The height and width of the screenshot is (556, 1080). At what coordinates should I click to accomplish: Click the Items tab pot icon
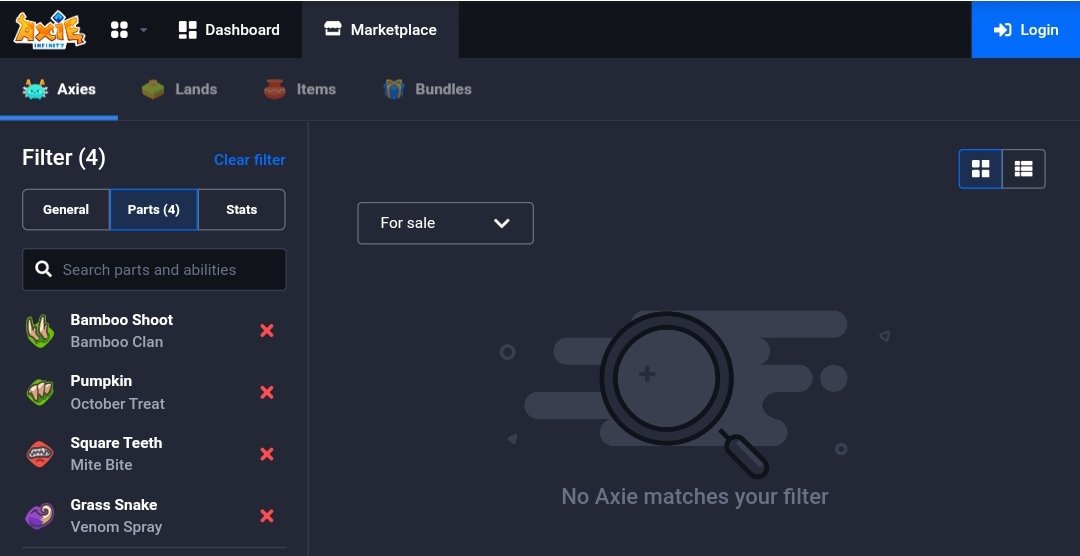point(275,90)
